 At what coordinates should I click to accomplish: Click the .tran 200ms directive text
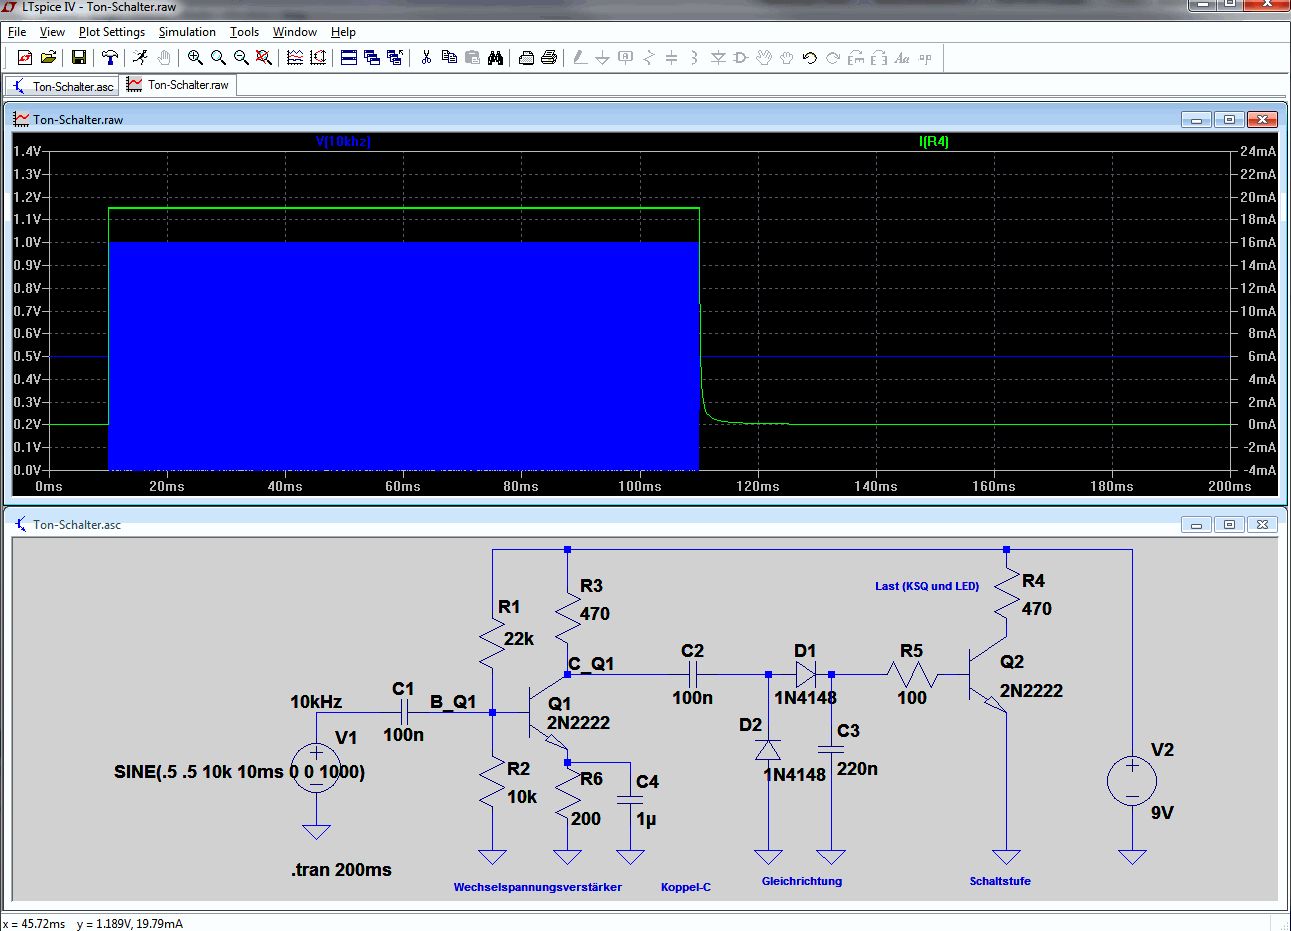tap(341, 870)
